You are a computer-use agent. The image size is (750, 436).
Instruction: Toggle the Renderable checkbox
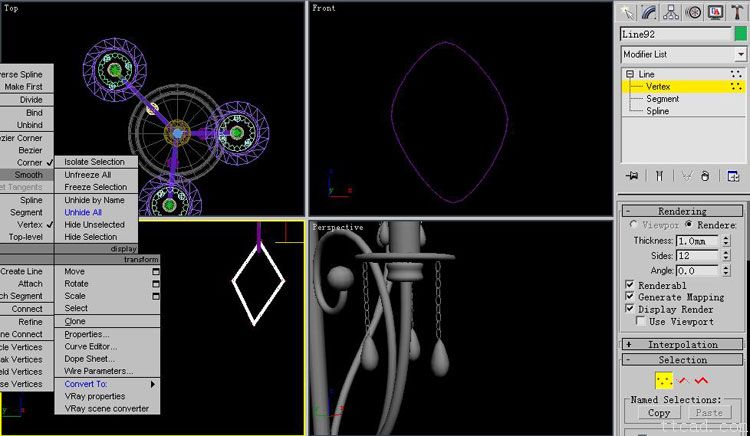click(x=629, y=284)
